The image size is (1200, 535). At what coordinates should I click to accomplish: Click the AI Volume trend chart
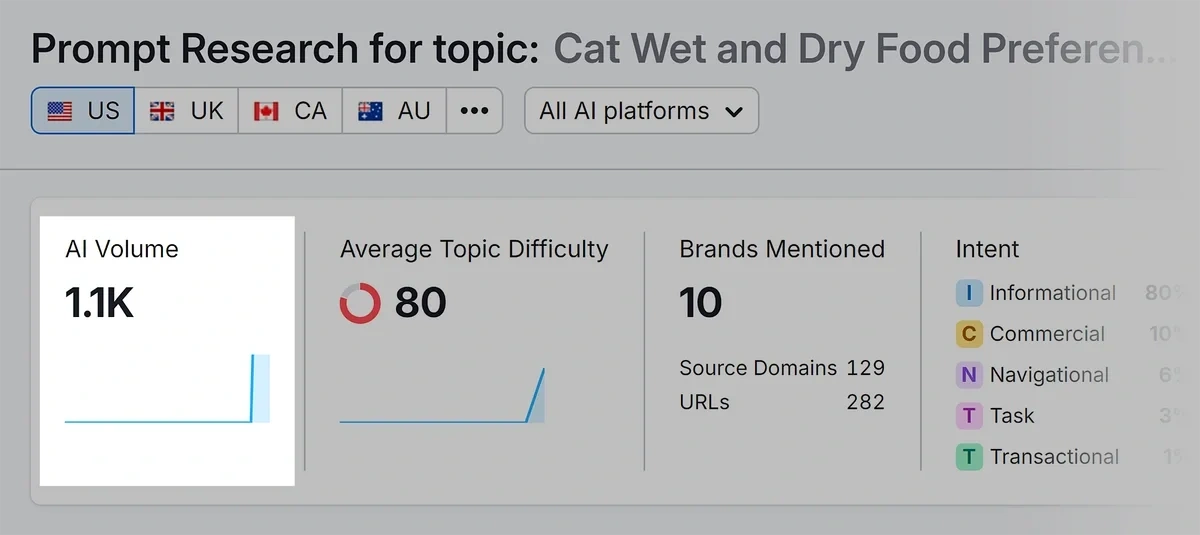[168, 388]
